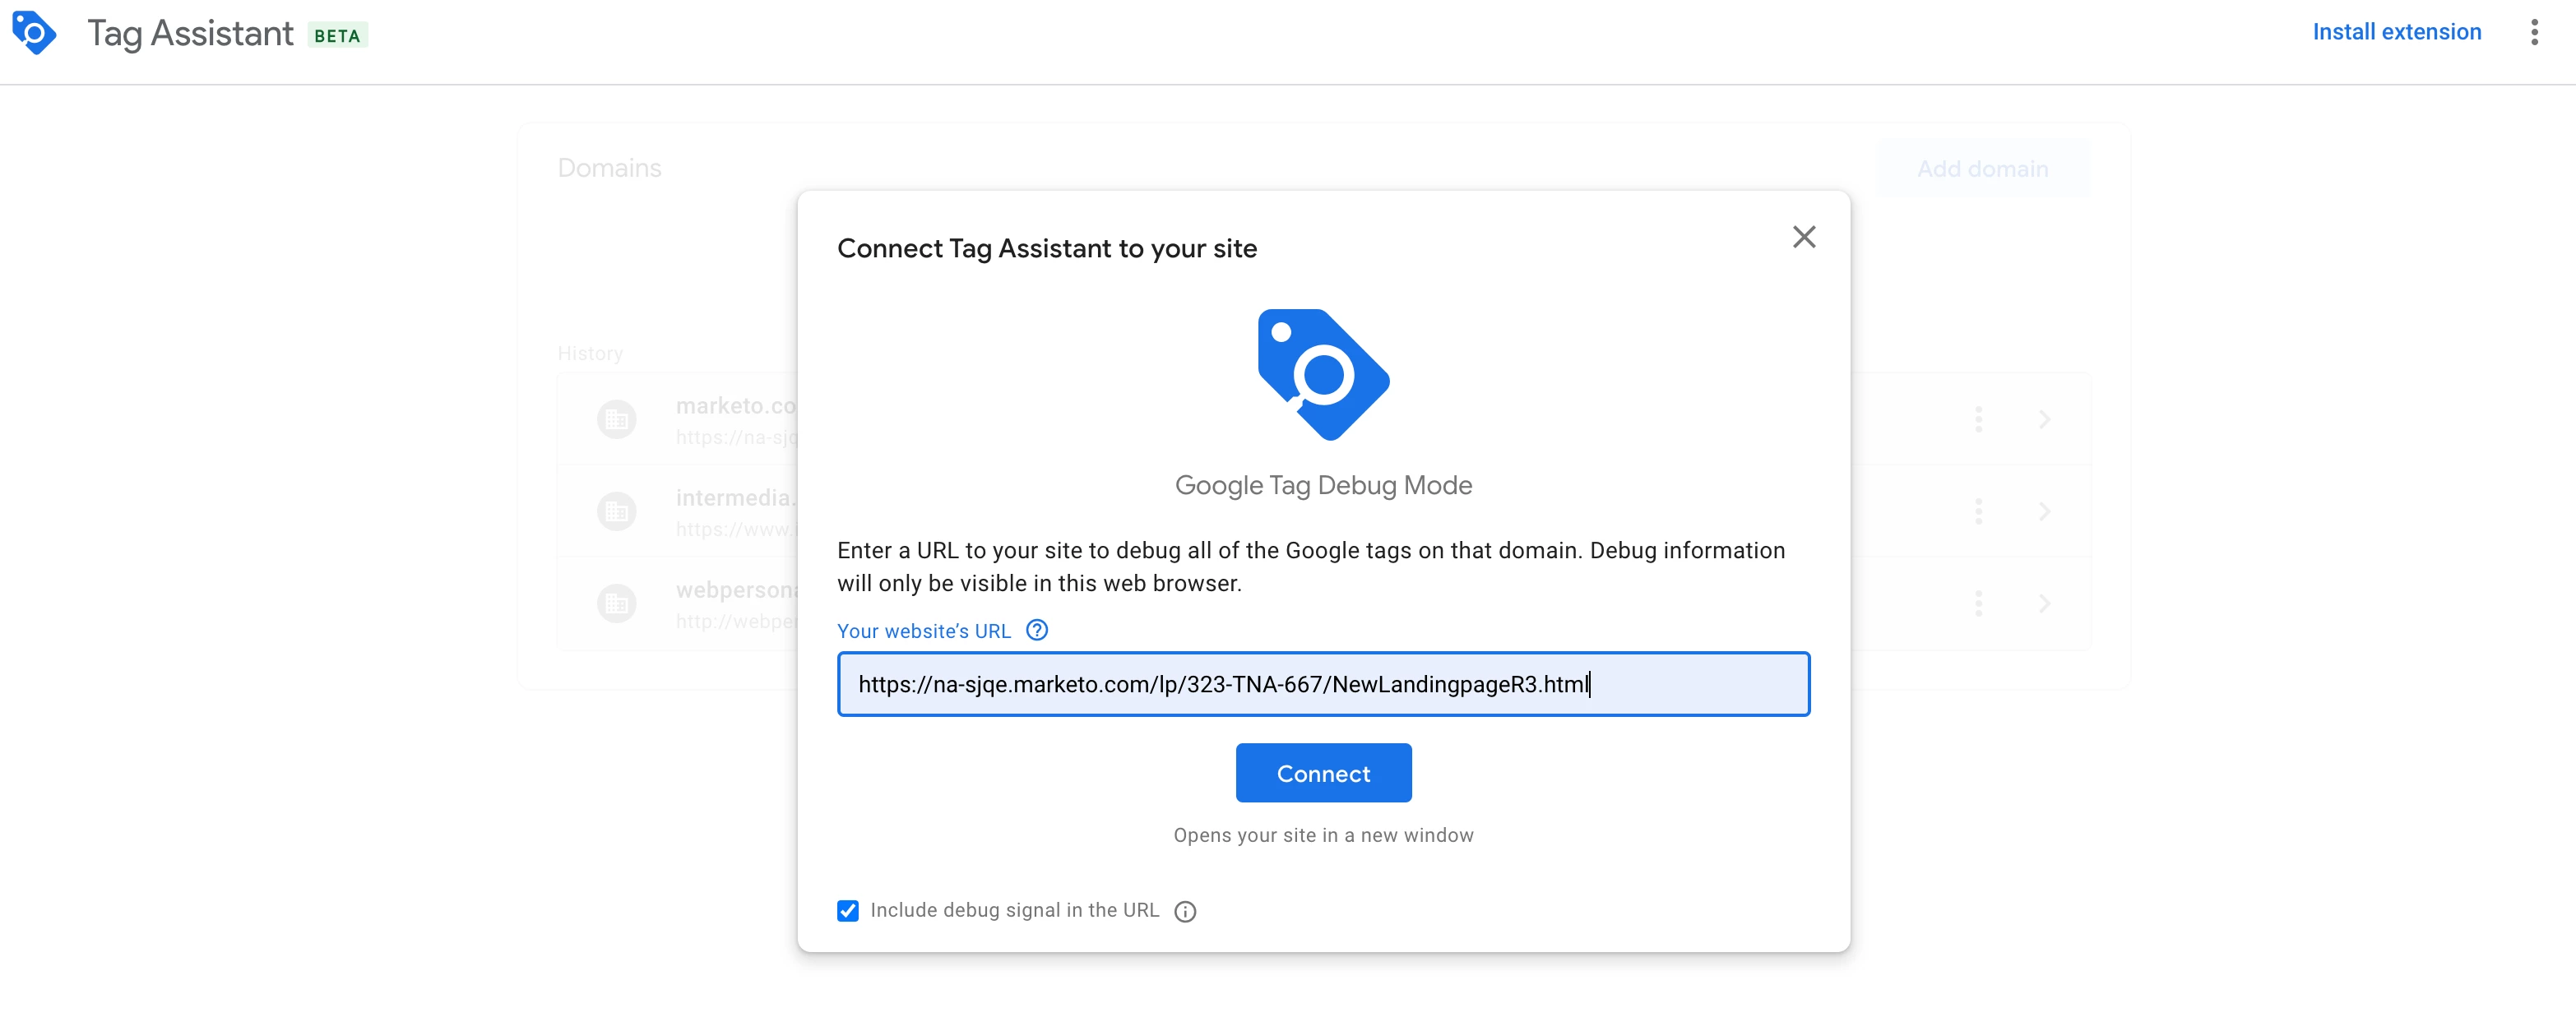
Task: Click the Include debug signal label text
Action: point(1014,910)
